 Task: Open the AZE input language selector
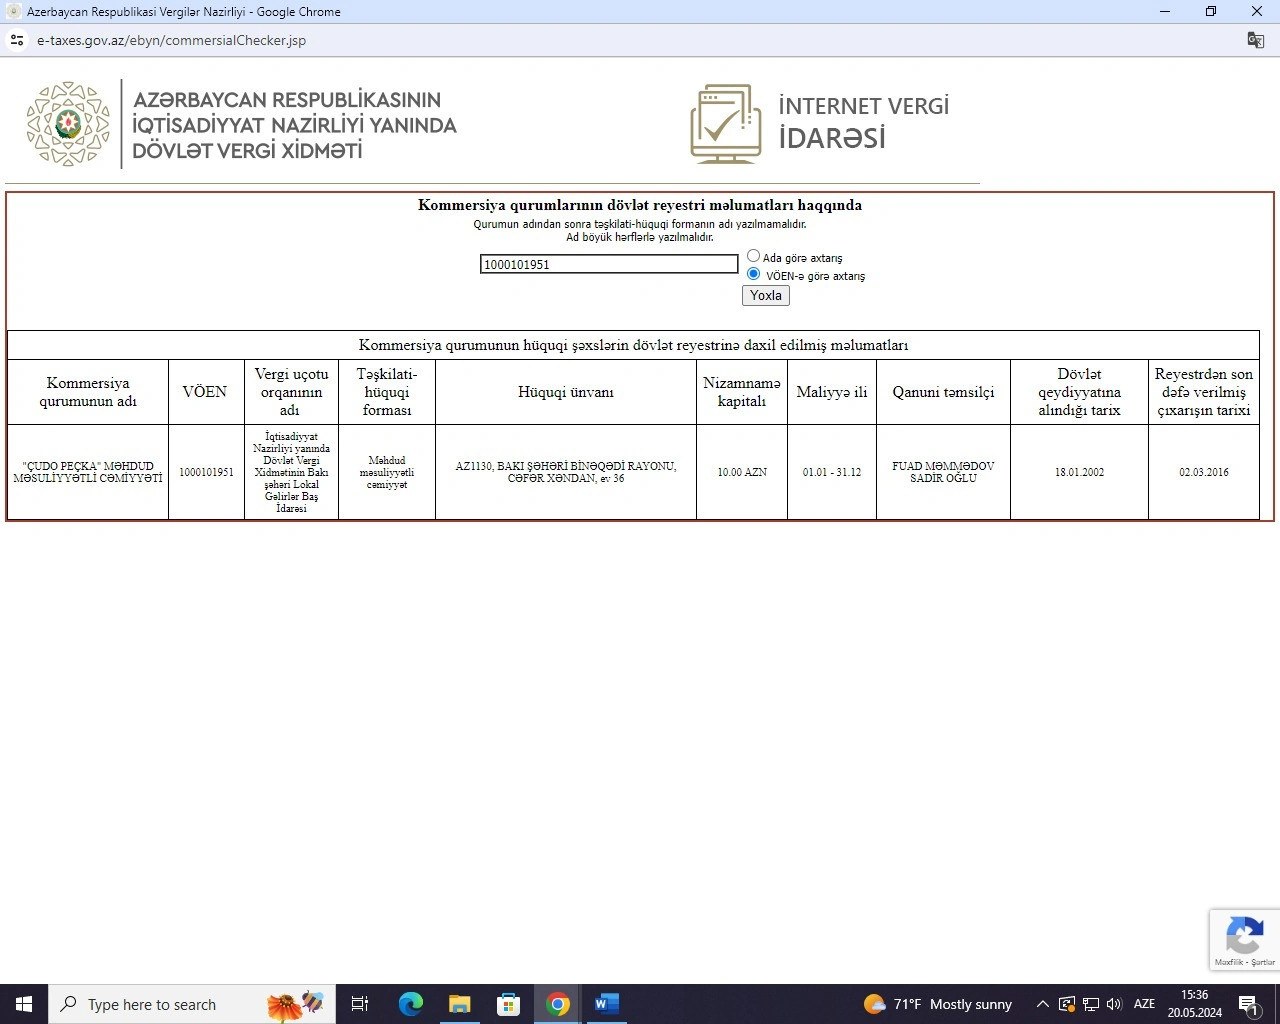tap(1145, 1004)
